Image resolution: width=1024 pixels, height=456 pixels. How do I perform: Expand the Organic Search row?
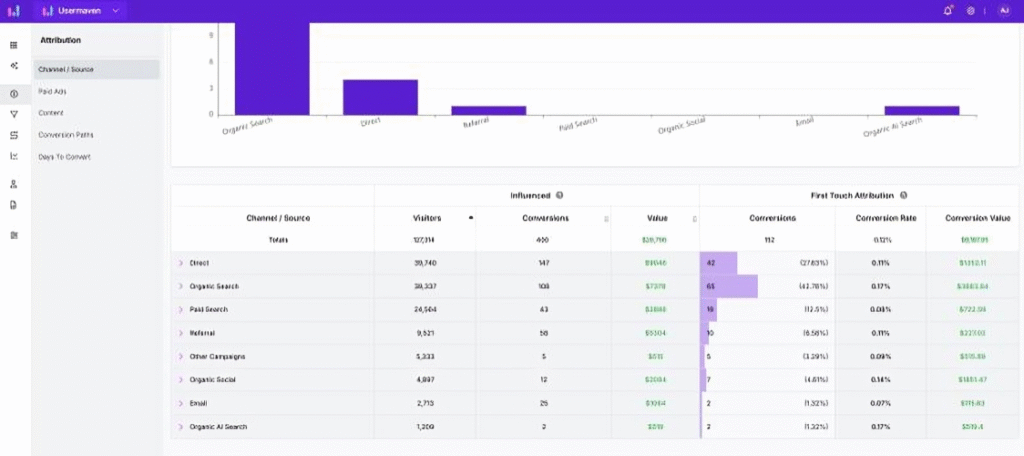181,286
